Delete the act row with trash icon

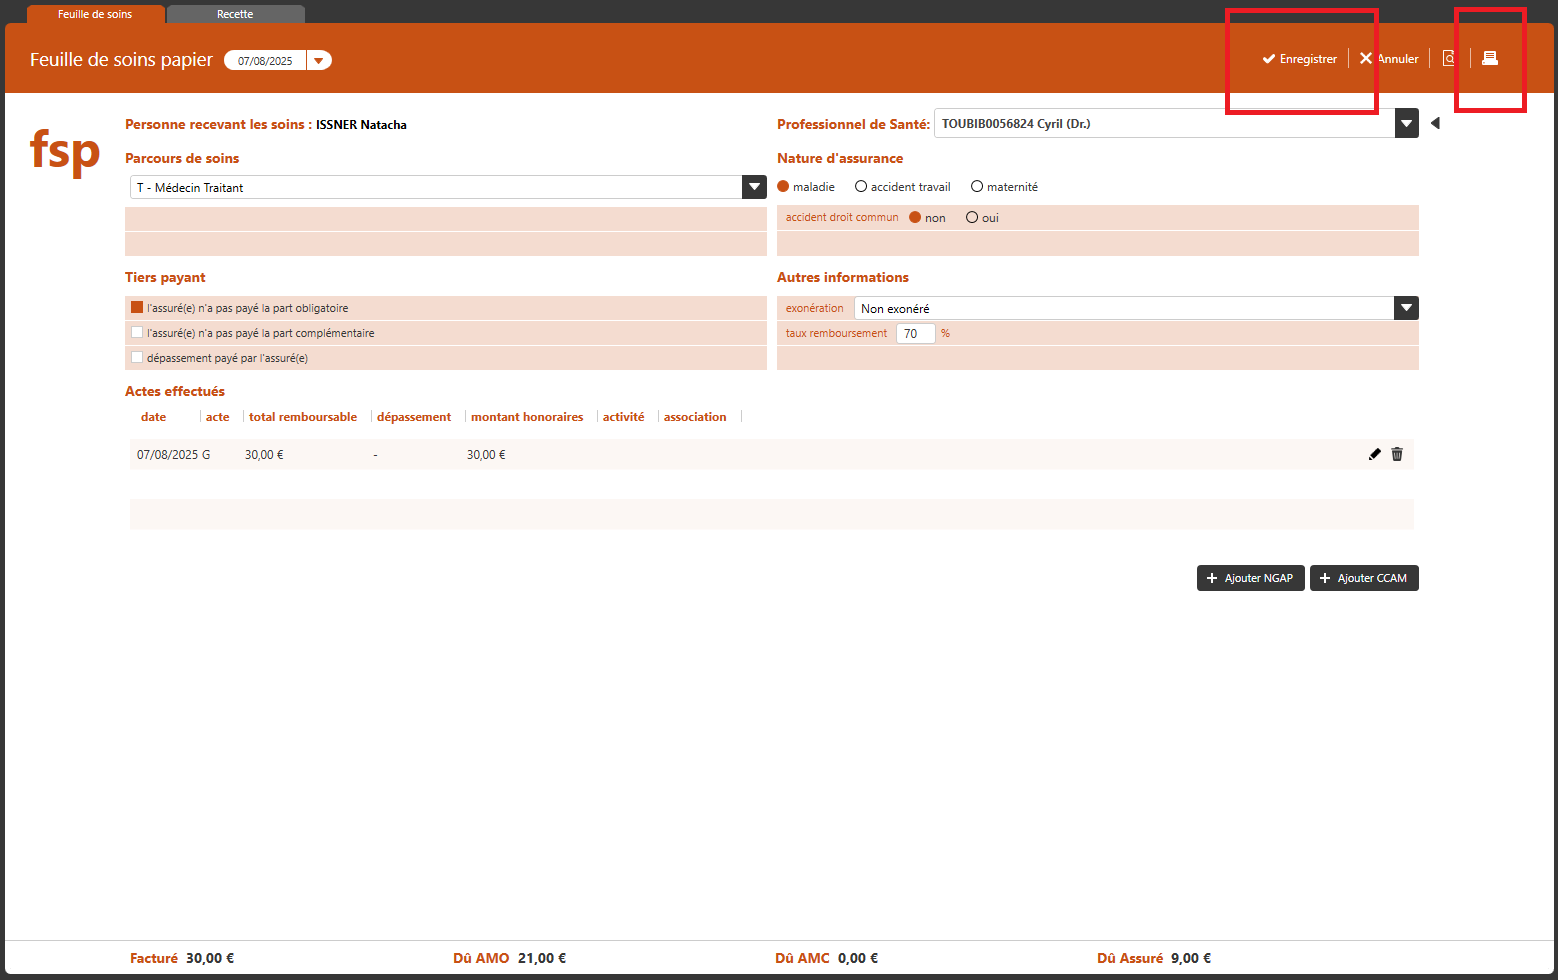tap(1397, 454)
